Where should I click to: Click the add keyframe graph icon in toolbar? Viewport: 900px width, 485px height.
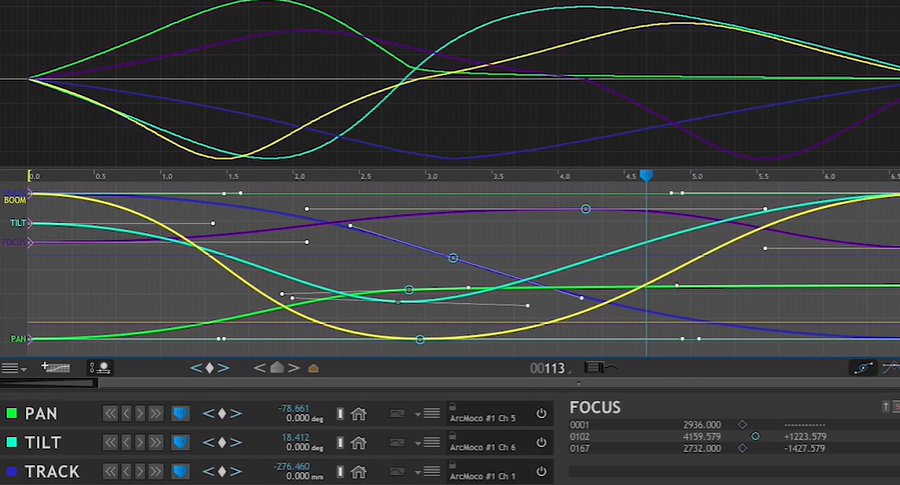(x=57, y=367)
